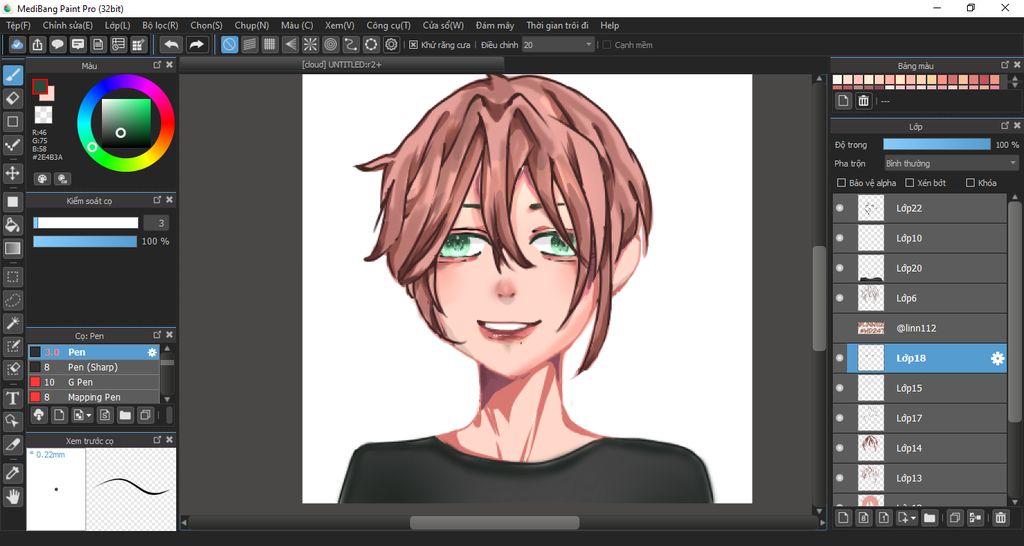
Task: Hide layer Lớp15 visibility dot
Action: pos(840,389)
